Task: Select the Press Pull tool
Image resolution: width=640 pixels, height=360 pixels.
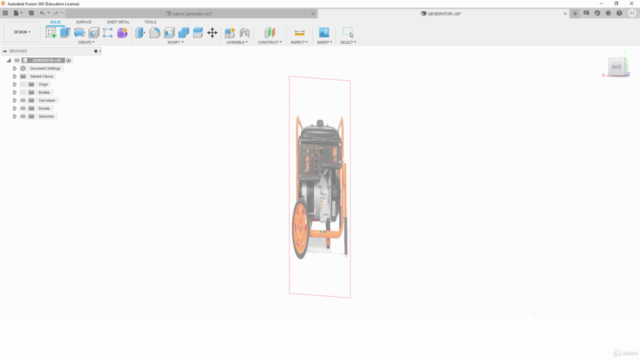Action: 140,33
